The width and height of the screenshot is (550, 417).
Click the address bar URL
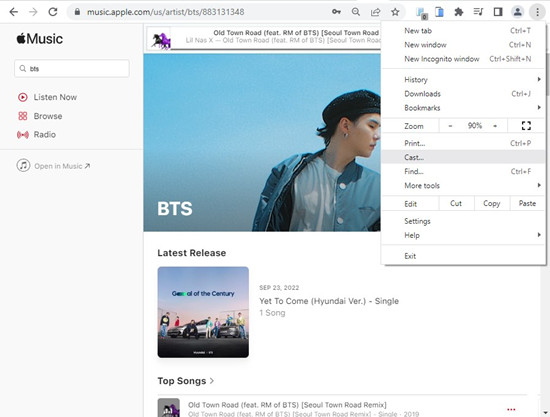click(x=165, y=12)
